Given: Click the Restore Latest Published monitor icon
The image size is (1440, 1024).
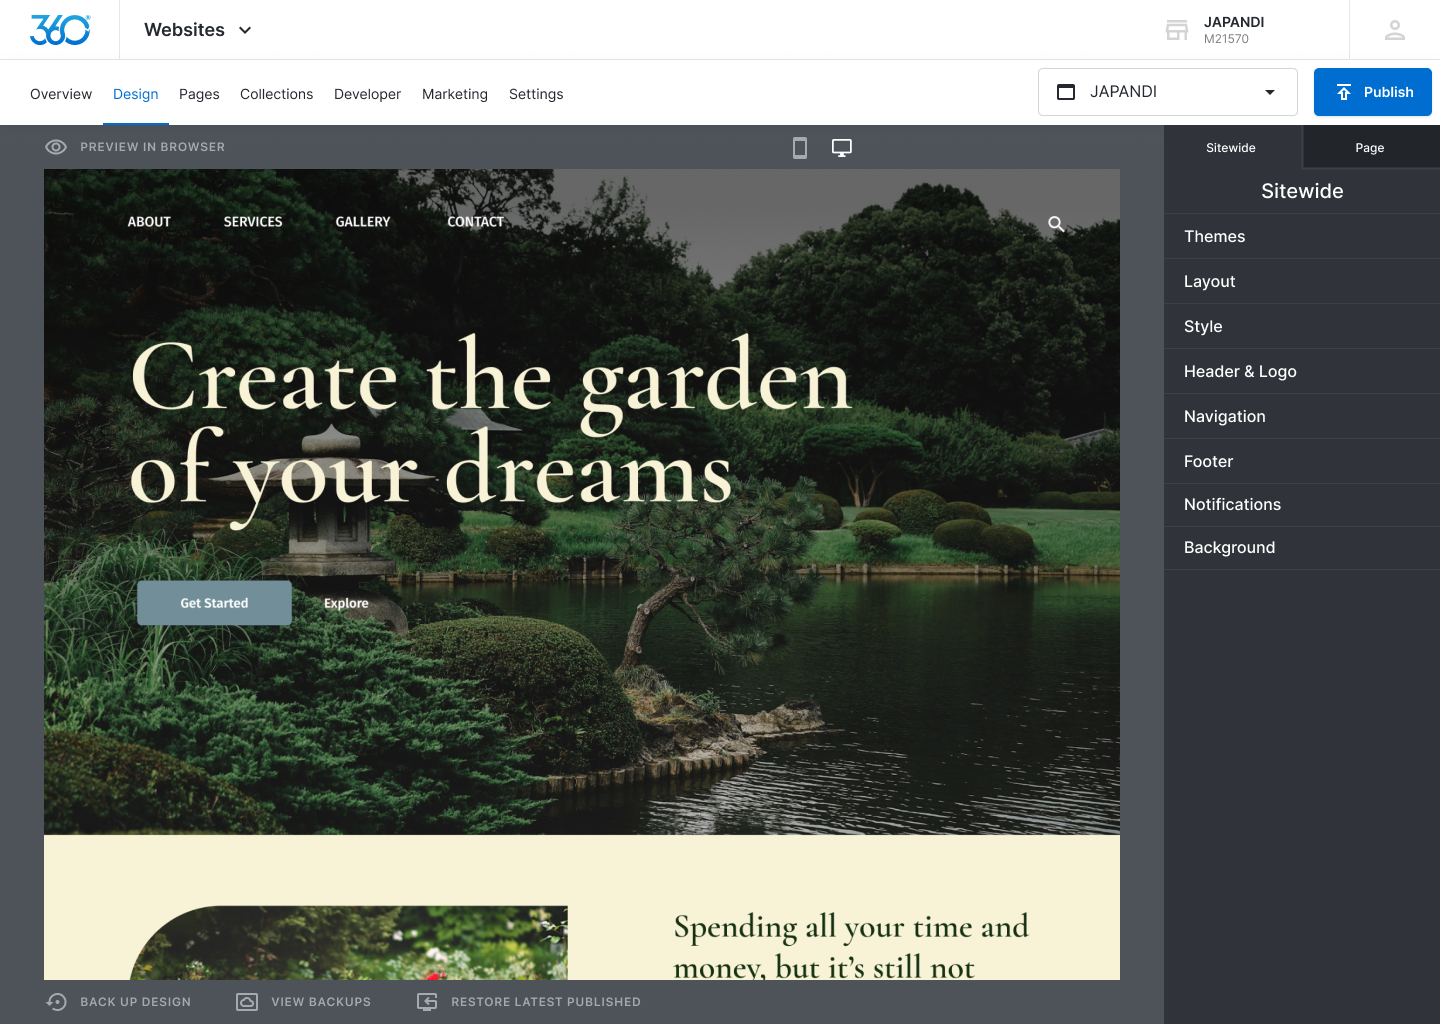Looking at the screenshot, I should pos(427,1002).
